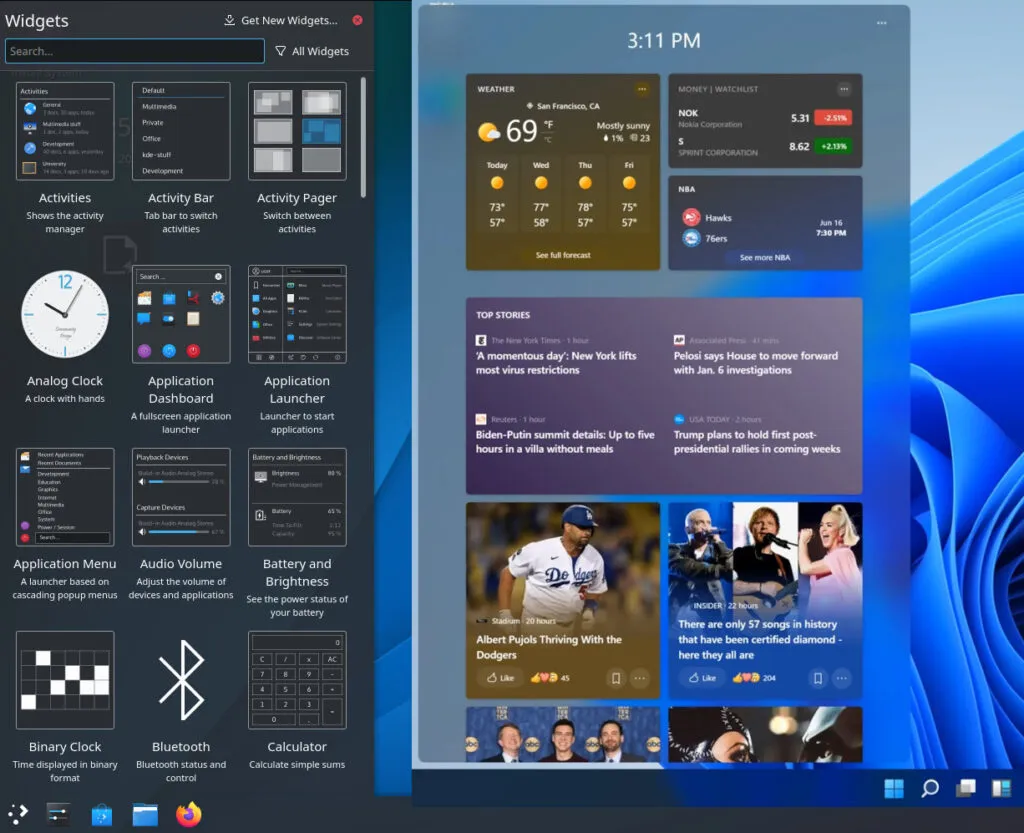1024x833 pixels.
Task: Open the Biden-Putin summit details story
Action: click(565, 442)
